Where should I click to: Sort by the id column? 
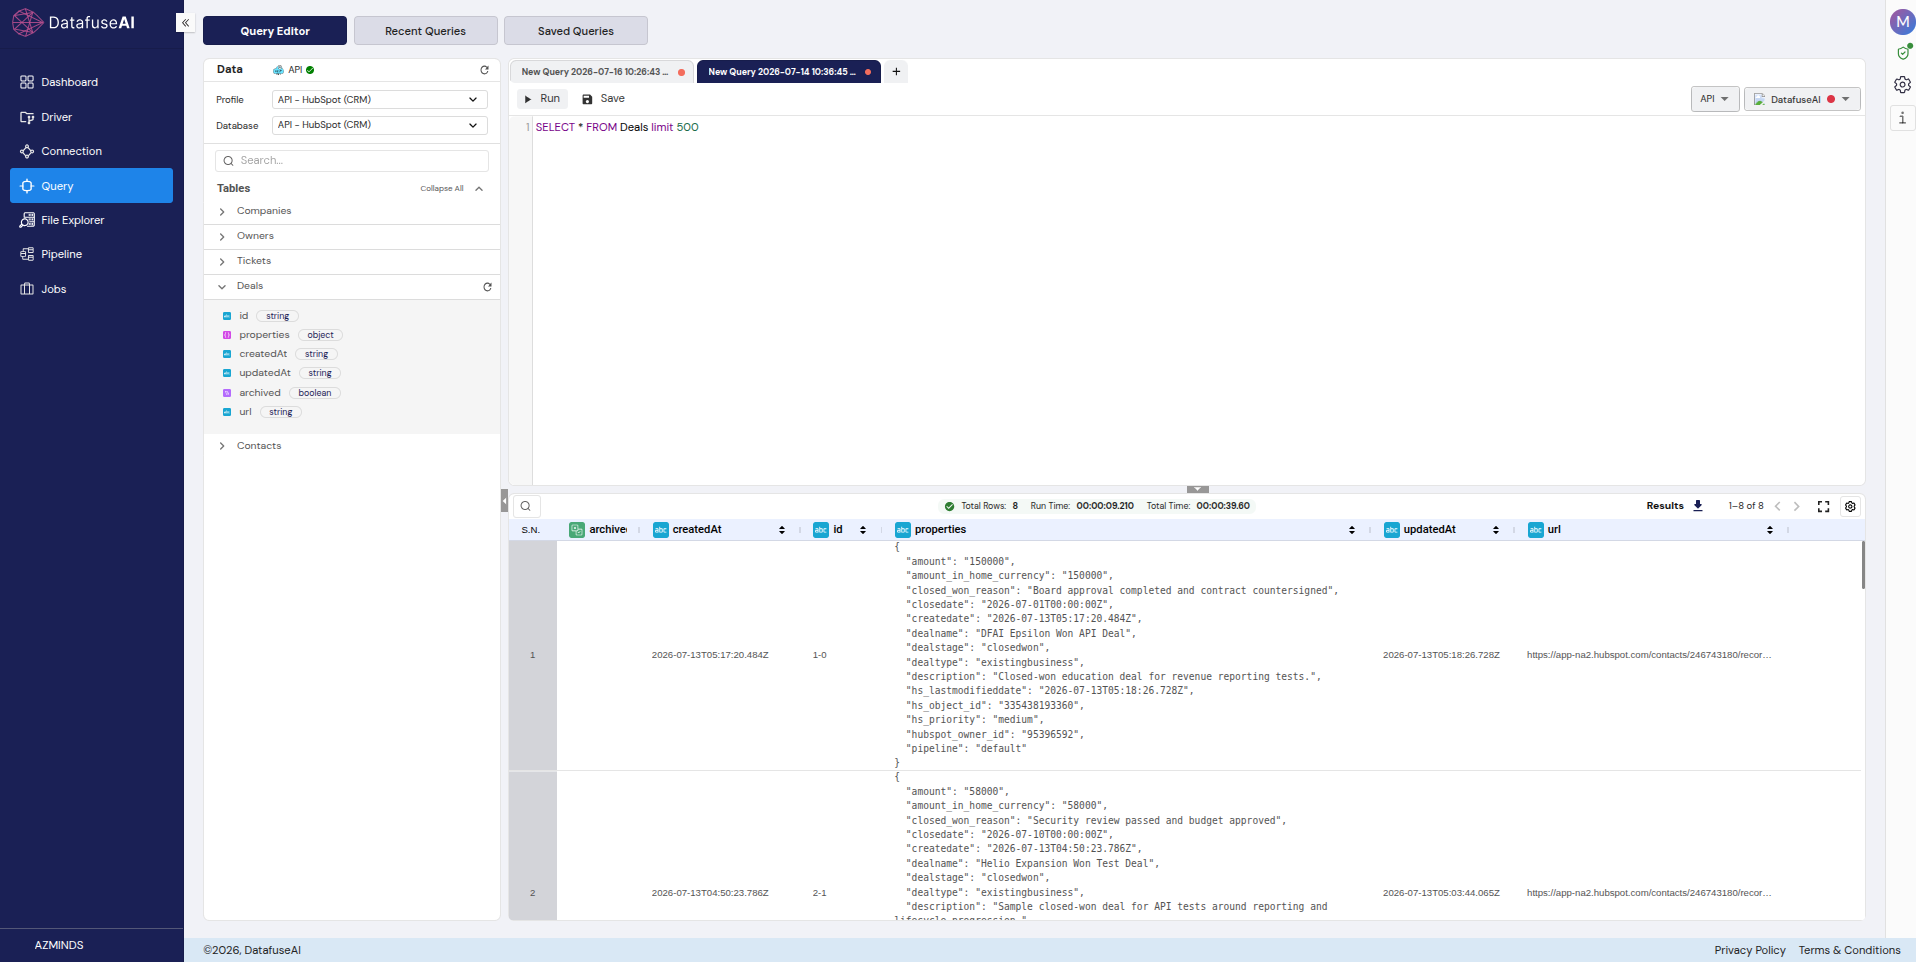[863, 530]
